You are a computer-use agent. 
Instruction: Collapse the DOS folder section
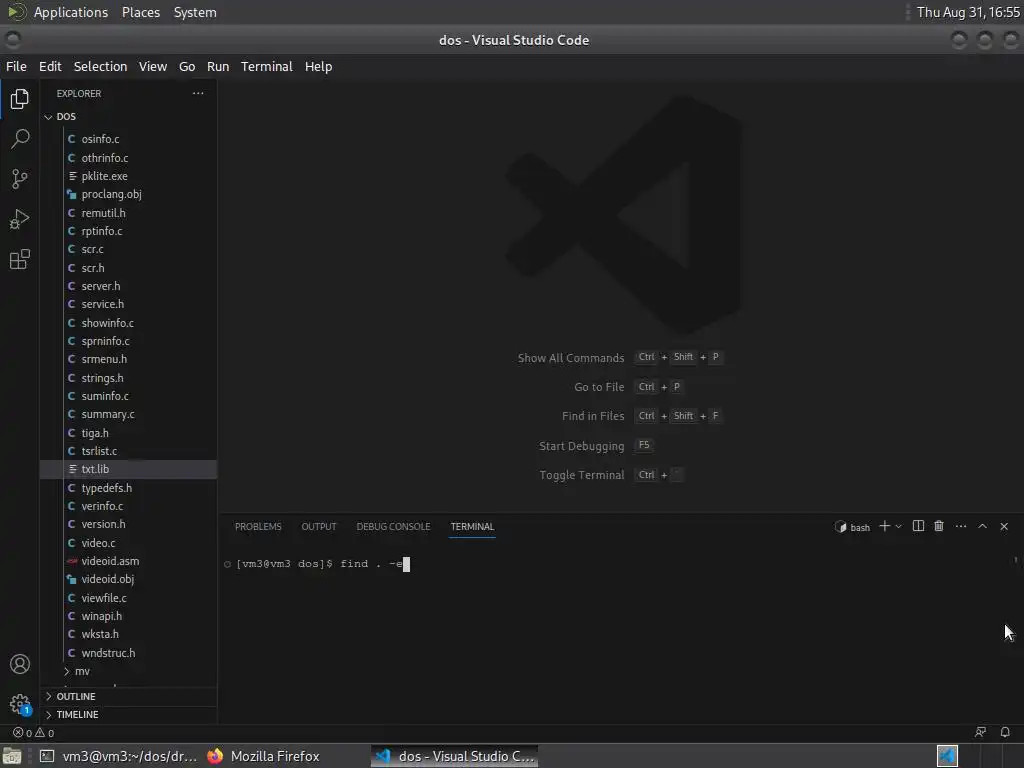click(128, 116)
